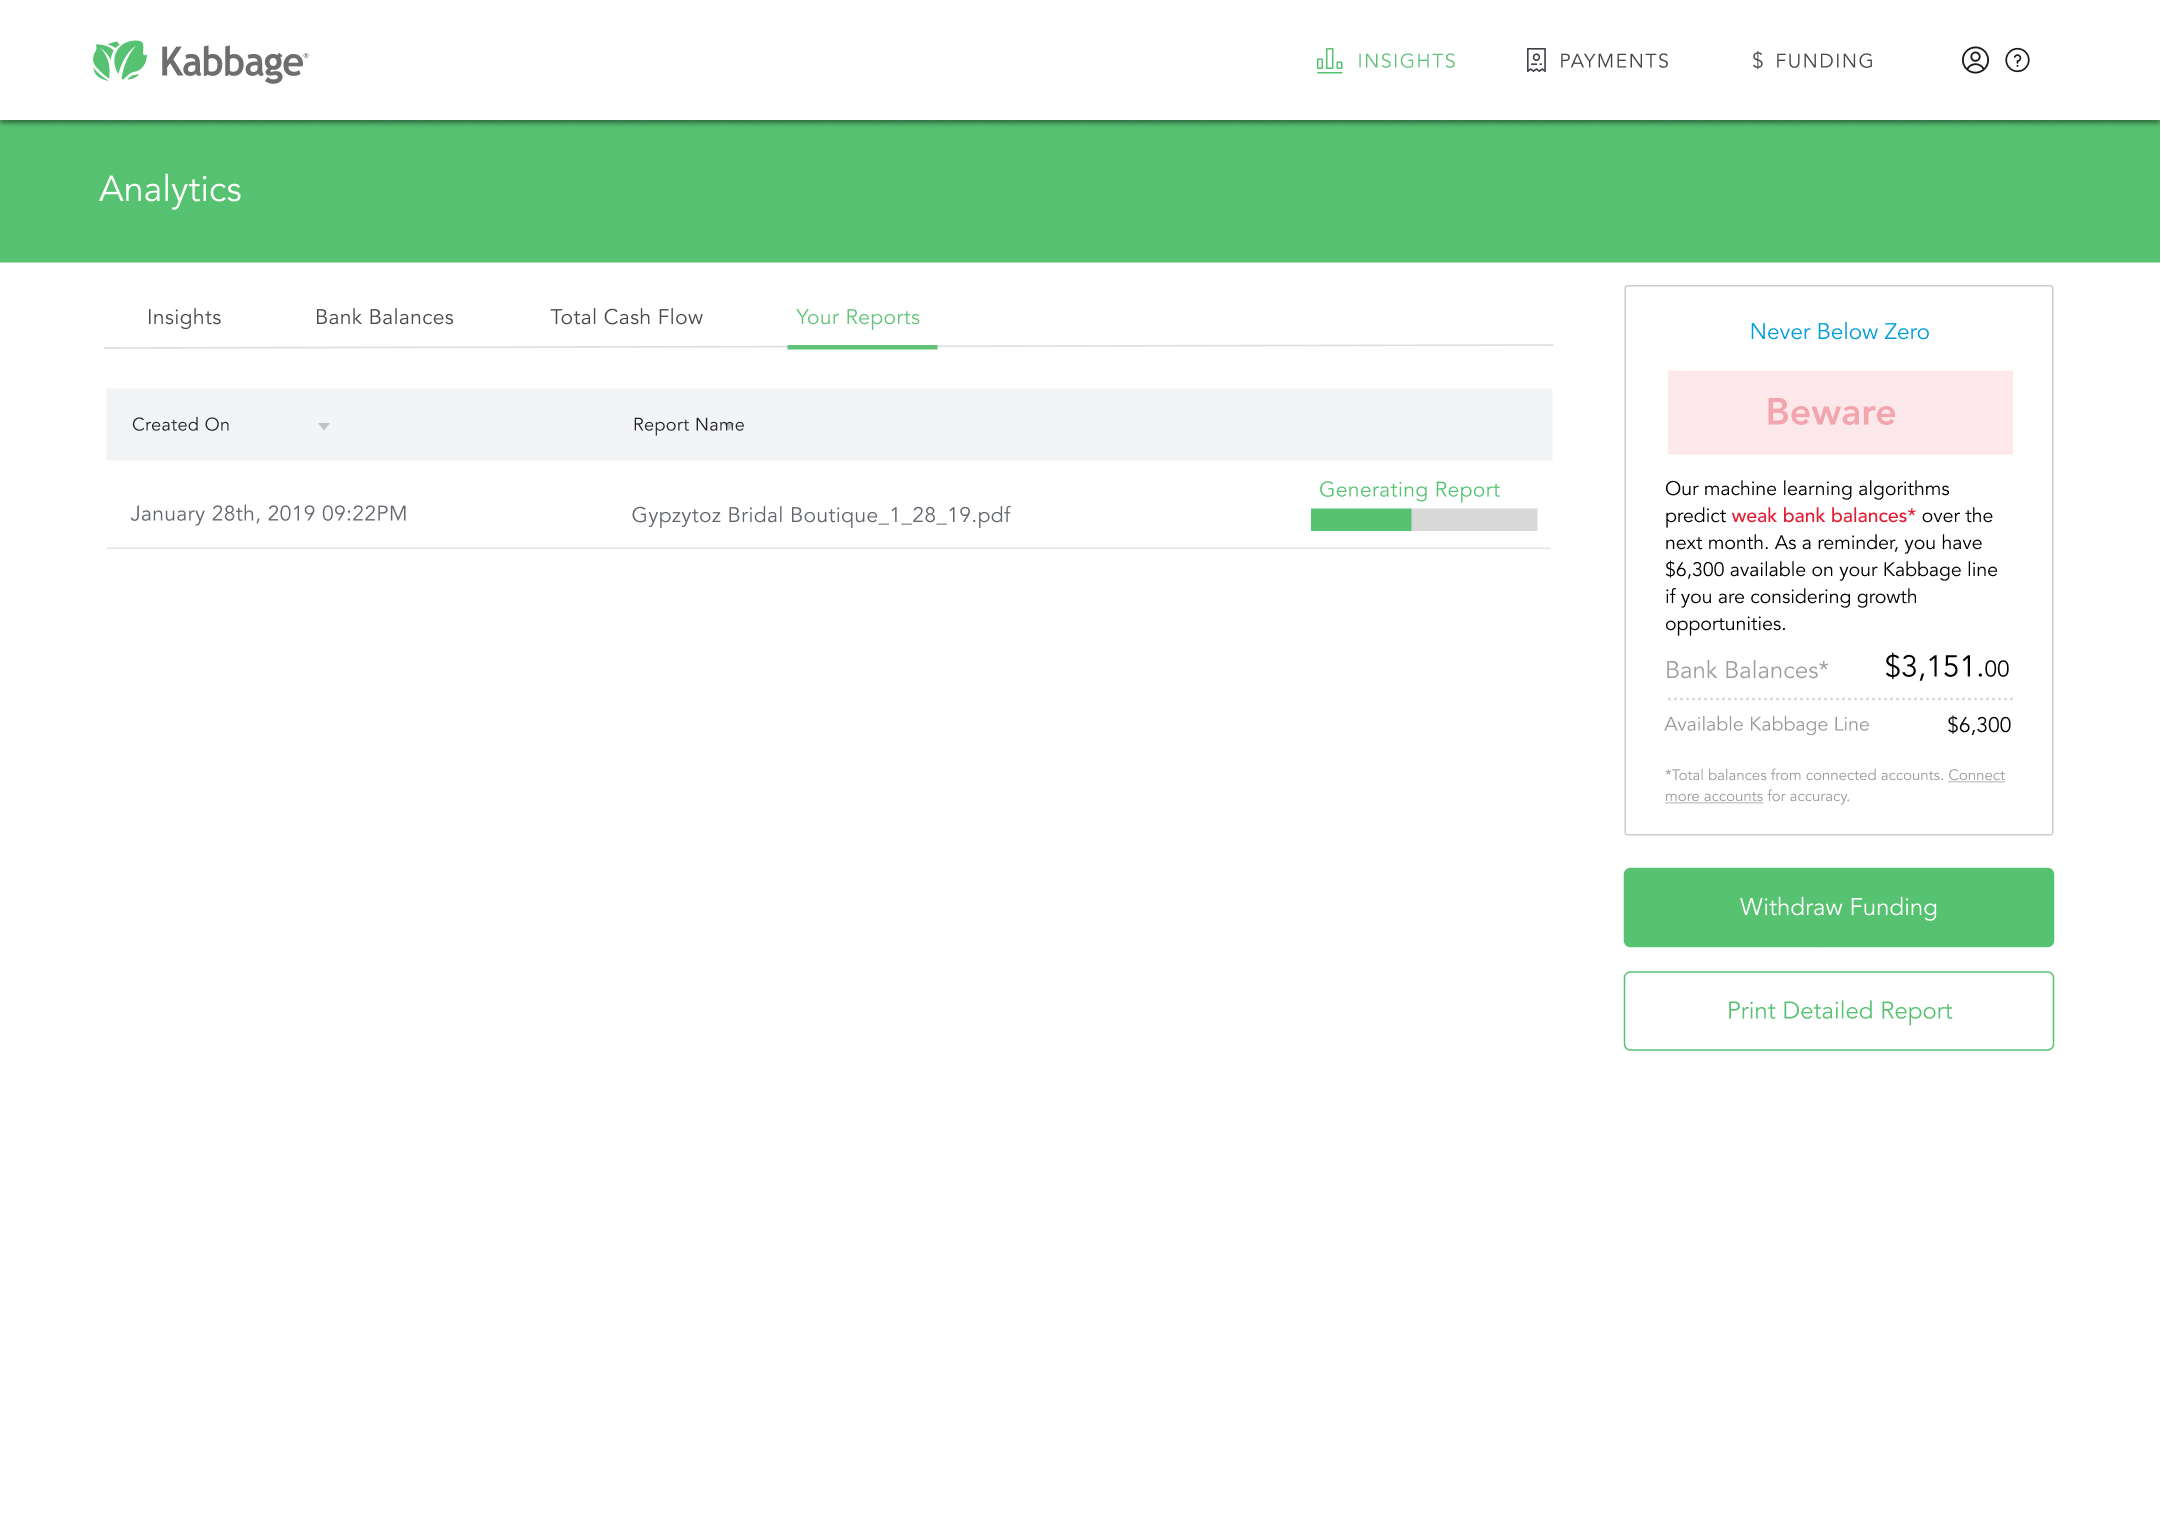The image size is (2161, 1537).
Task: Click the Withdraw Funding button
Action: point(1838,907)
